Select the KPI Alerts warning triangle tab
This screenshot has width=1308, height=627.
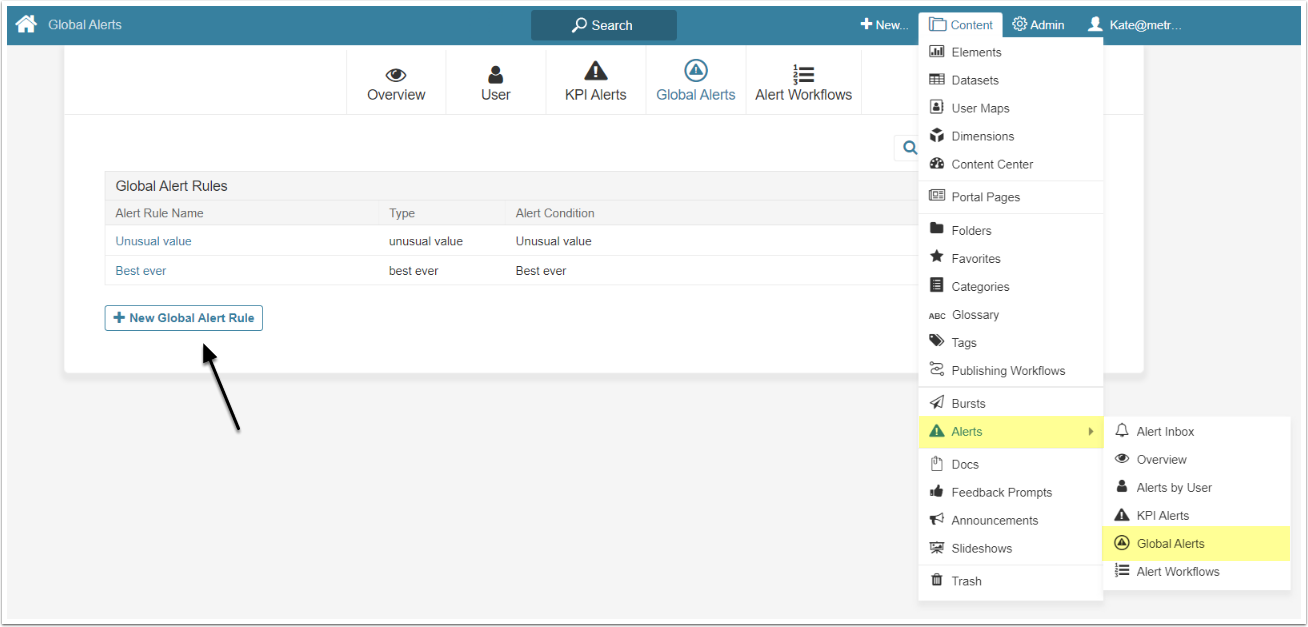[595, 71]
